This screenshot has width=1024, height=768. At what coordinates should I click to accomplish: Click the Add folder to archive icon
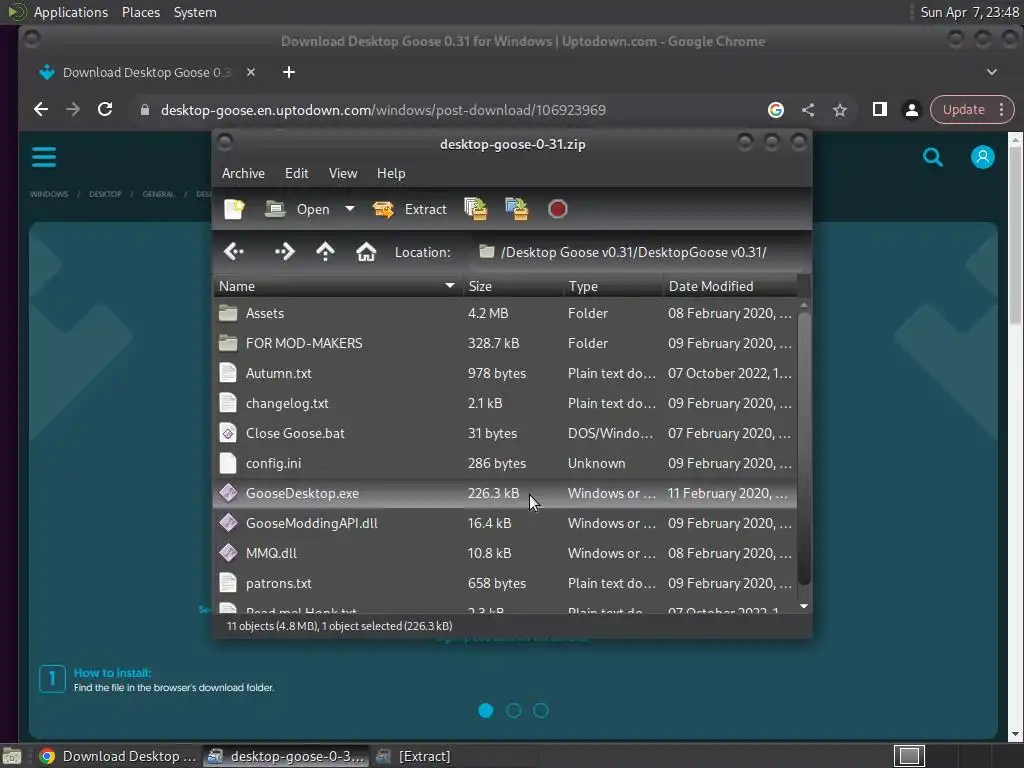[517, 209]
